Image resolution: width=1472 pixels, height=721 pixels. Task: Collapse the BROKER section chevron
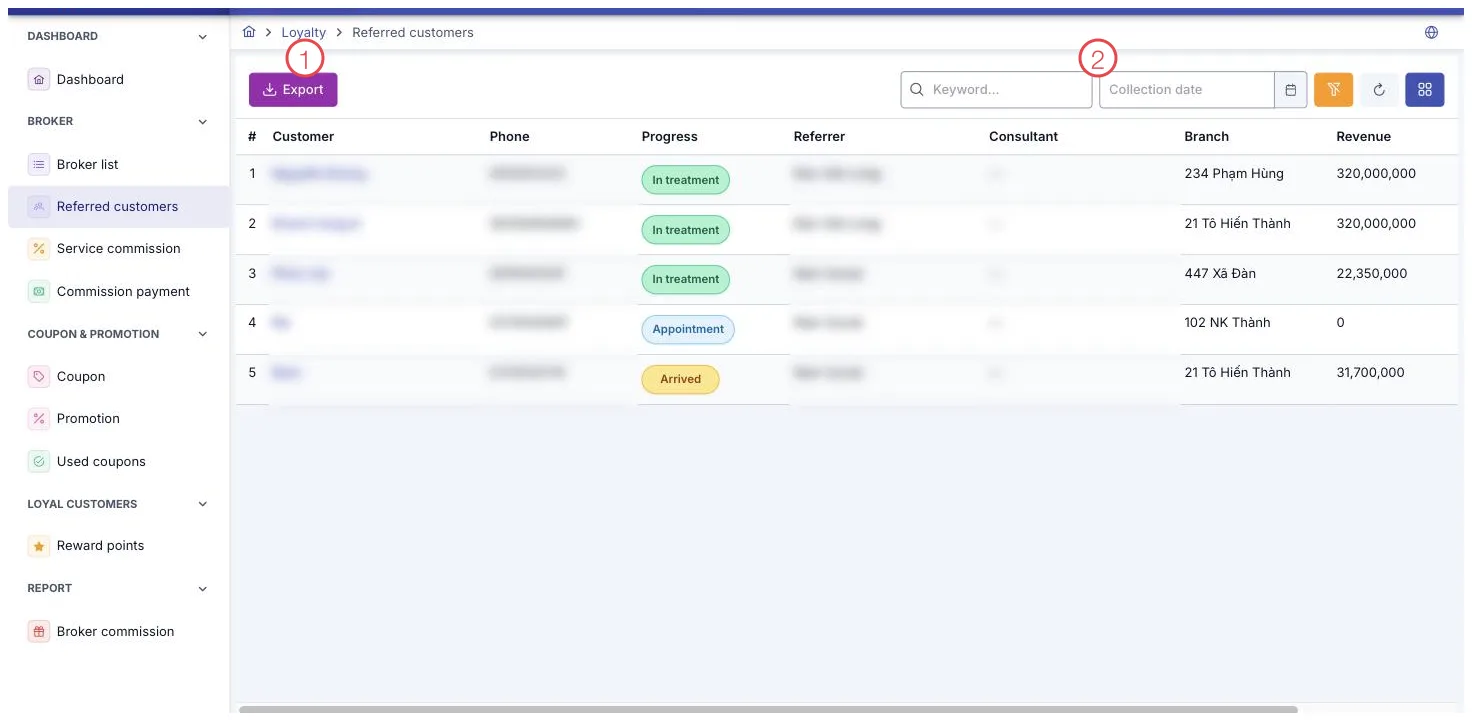(203, 122)
